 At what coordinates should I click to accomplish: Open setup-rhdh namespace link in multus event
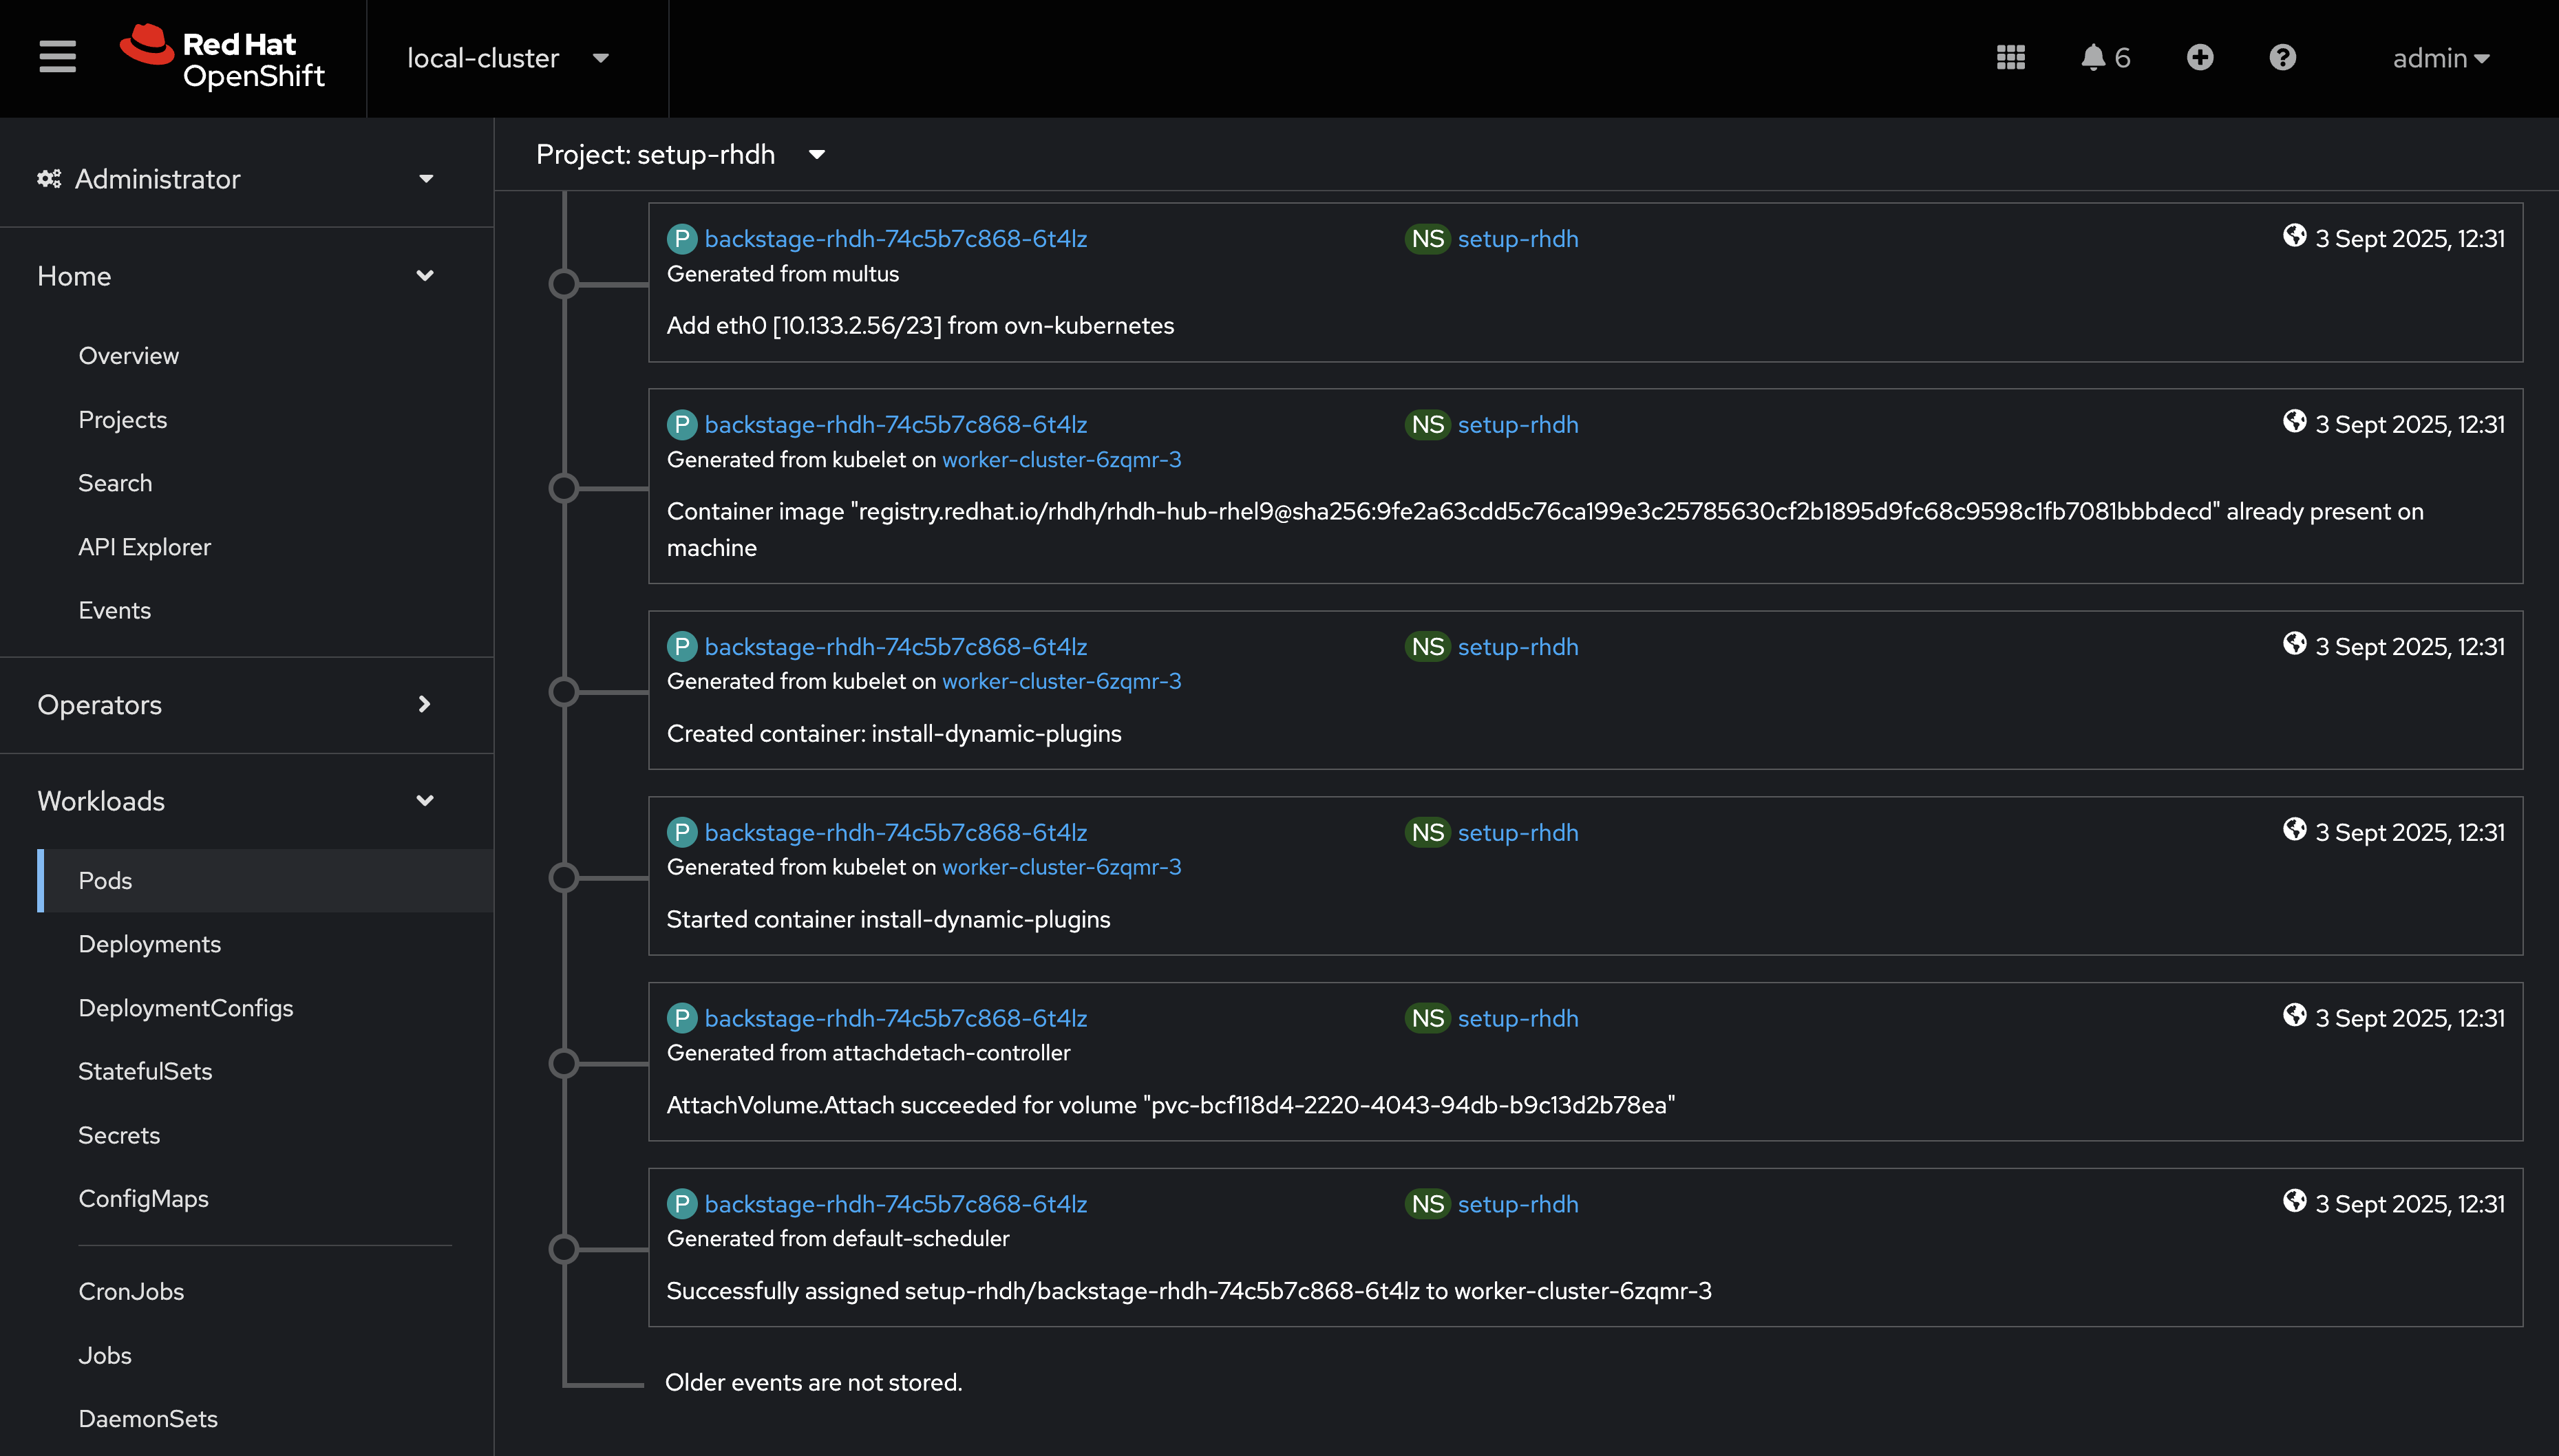[x=1518, y=239]
